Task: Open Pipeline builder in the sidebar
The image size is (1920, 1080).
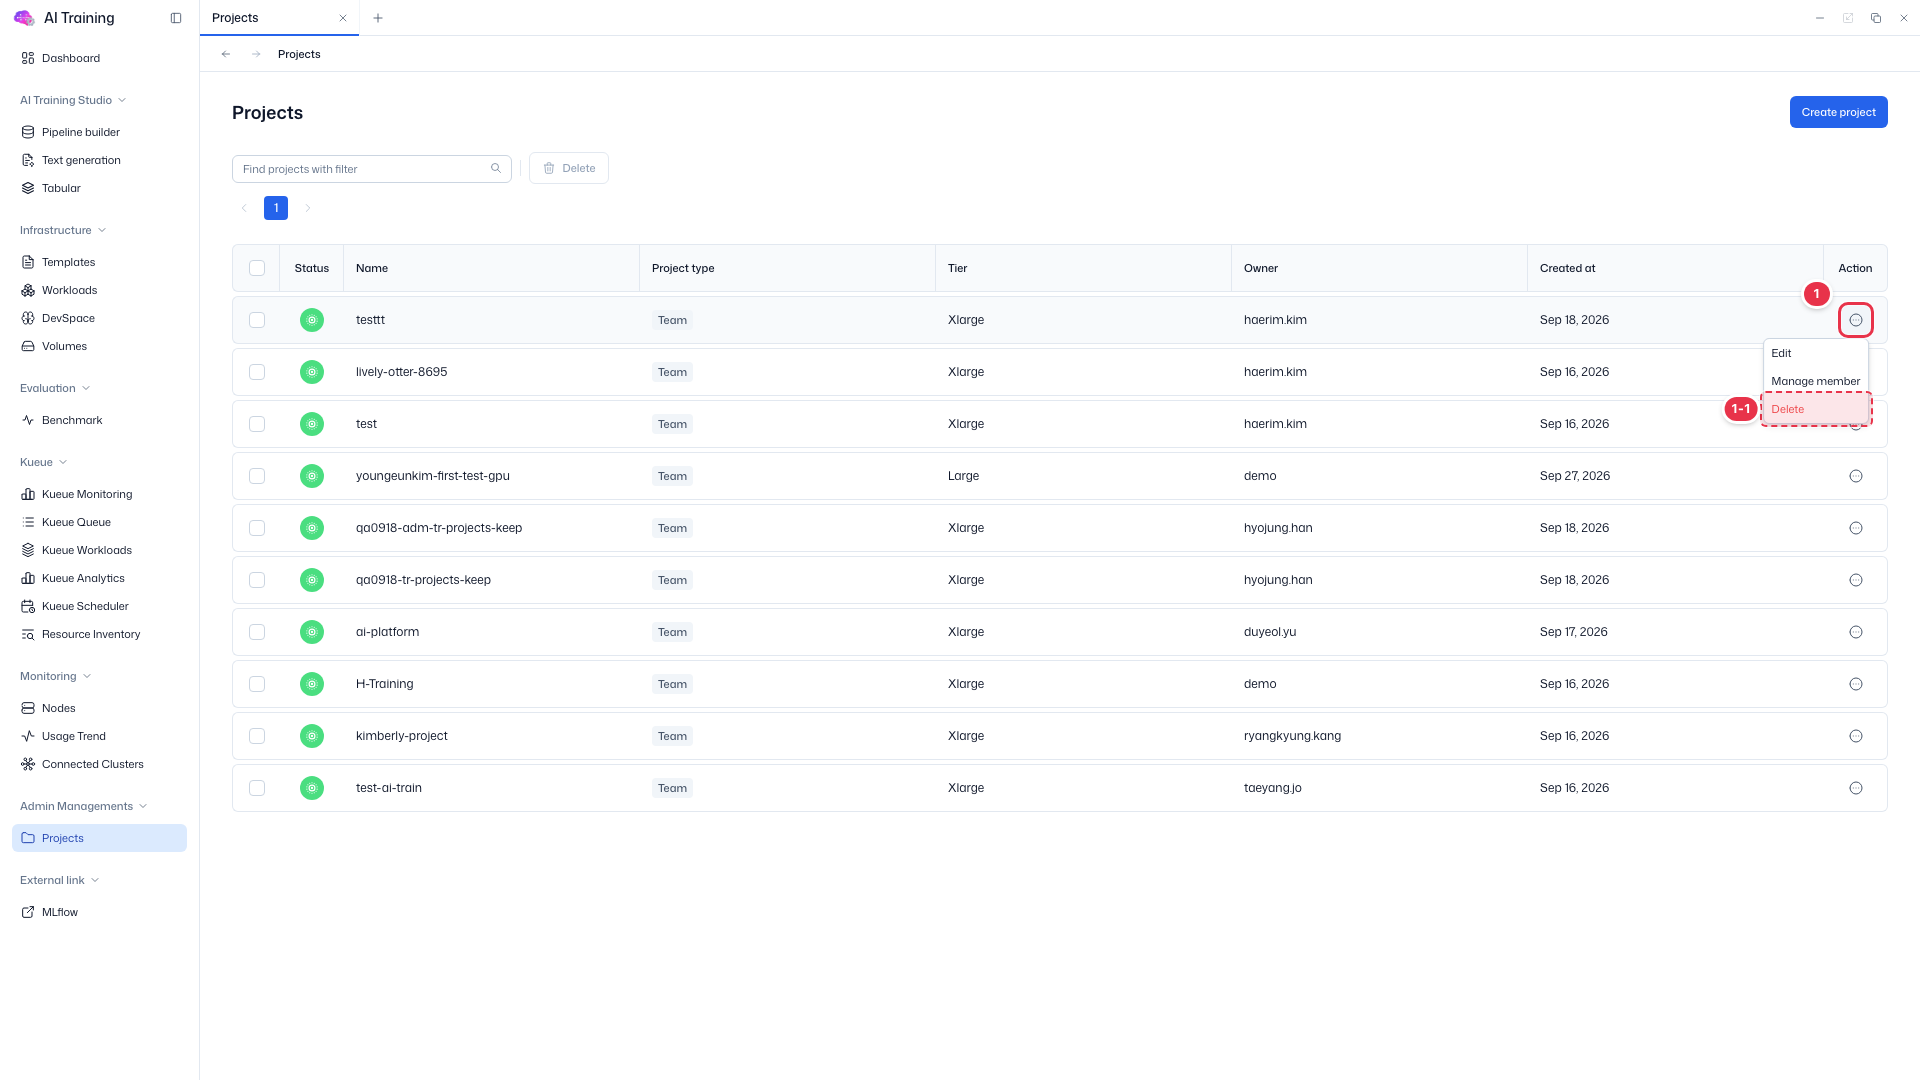Action: (99, 132)
